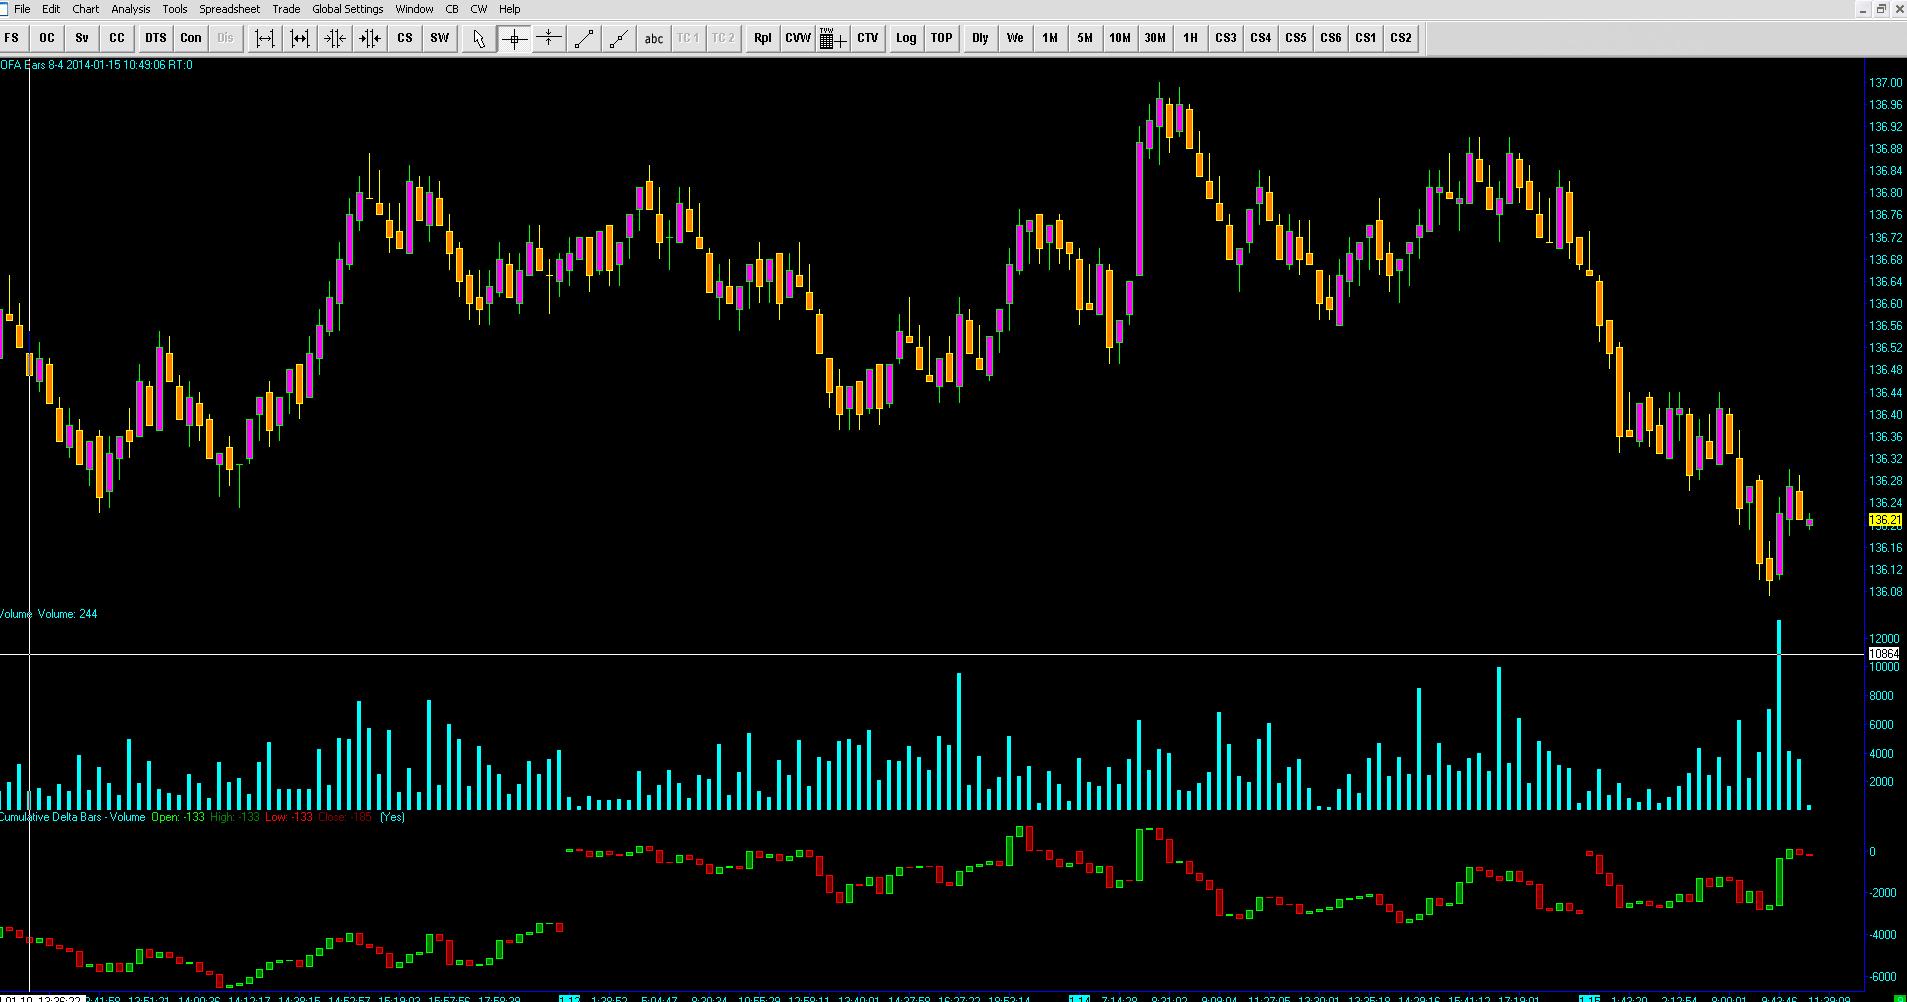
Task: Click the TOP toolbar button
Action: point(941,38)
